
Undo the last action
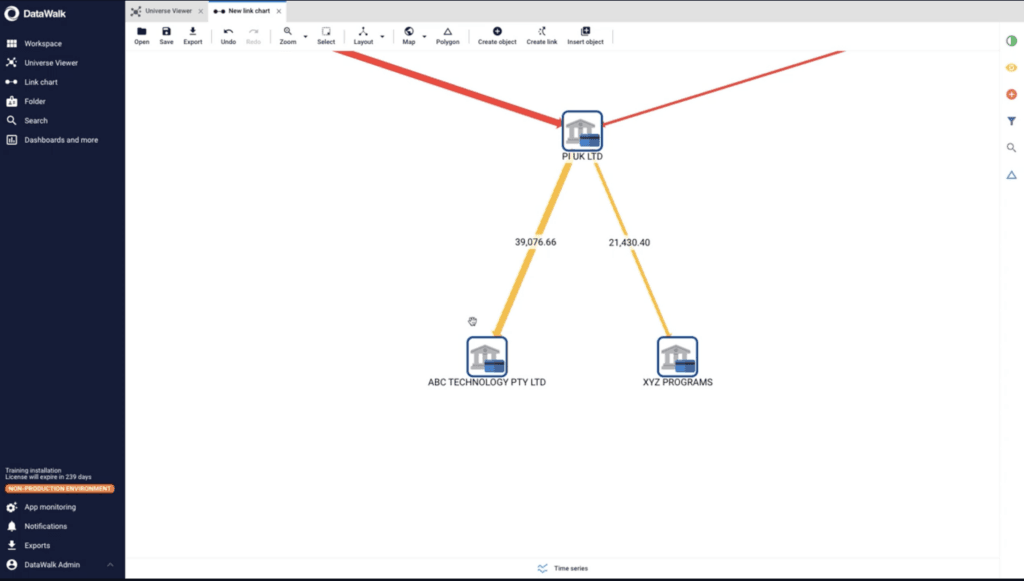pyautogui.click(x=228, y=32)
